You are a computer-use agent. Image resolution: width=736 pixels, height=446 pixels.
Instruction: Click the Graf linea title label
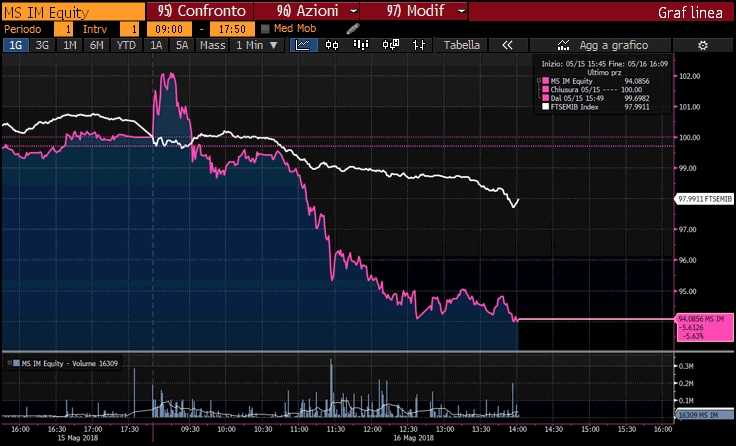tap(690, 13)
